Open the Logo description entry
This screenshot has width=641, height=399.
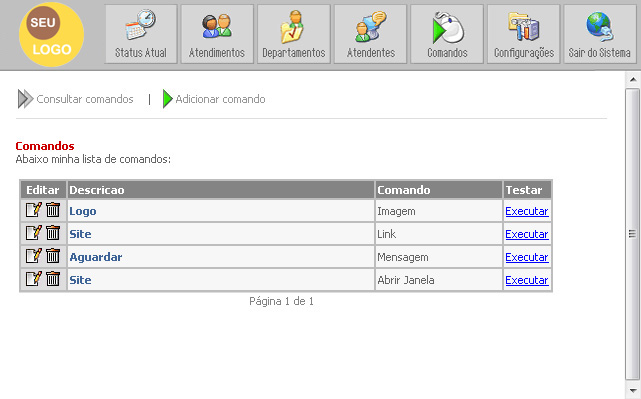83,211
